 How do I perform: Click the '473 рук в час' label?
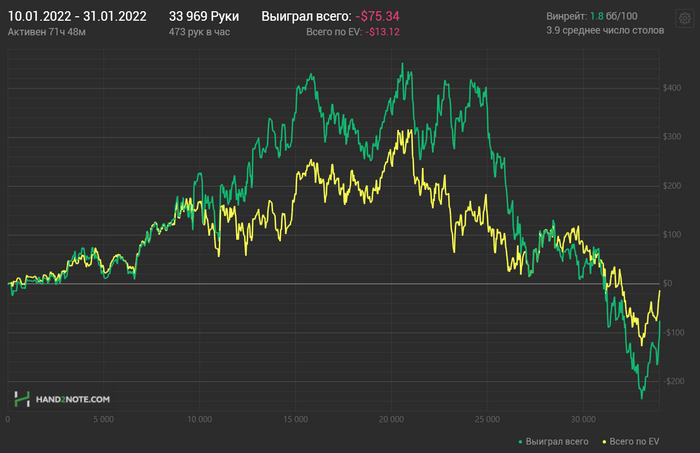(199, 32)
